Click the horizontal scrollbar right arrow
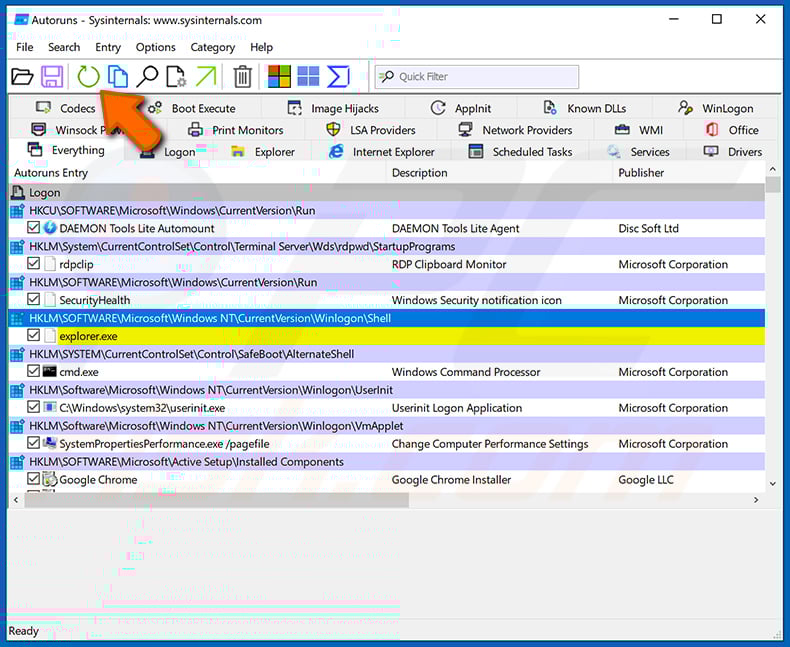The width and height of the screenshot is (790, 647). point(756,500)
